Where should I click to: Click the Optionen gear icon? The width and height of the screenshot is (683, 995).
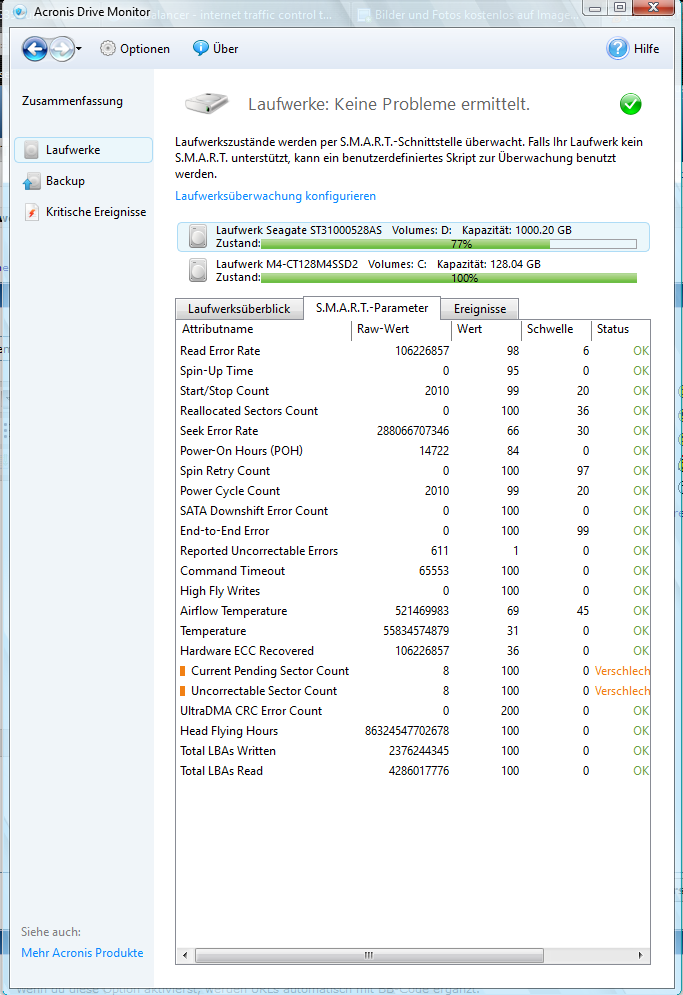[x=108, y=48]
